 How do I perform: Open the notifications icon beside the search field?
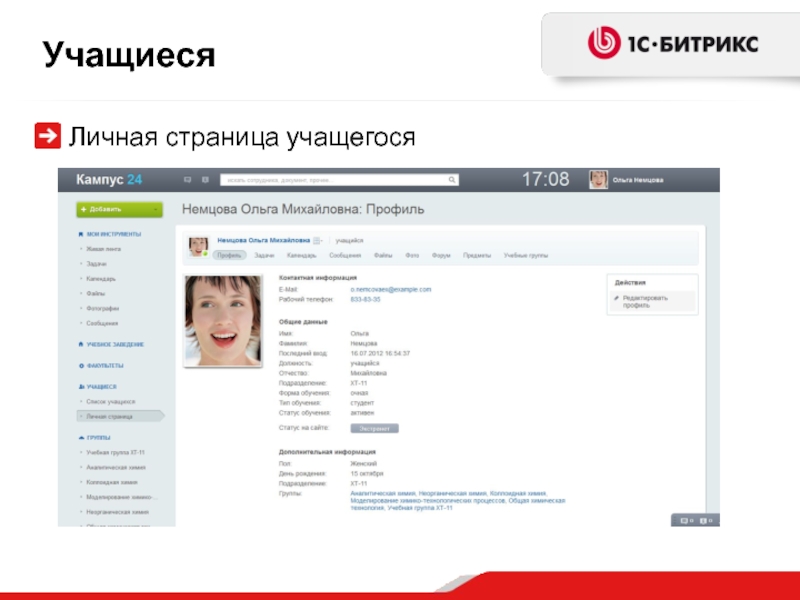tap(205, 180)
